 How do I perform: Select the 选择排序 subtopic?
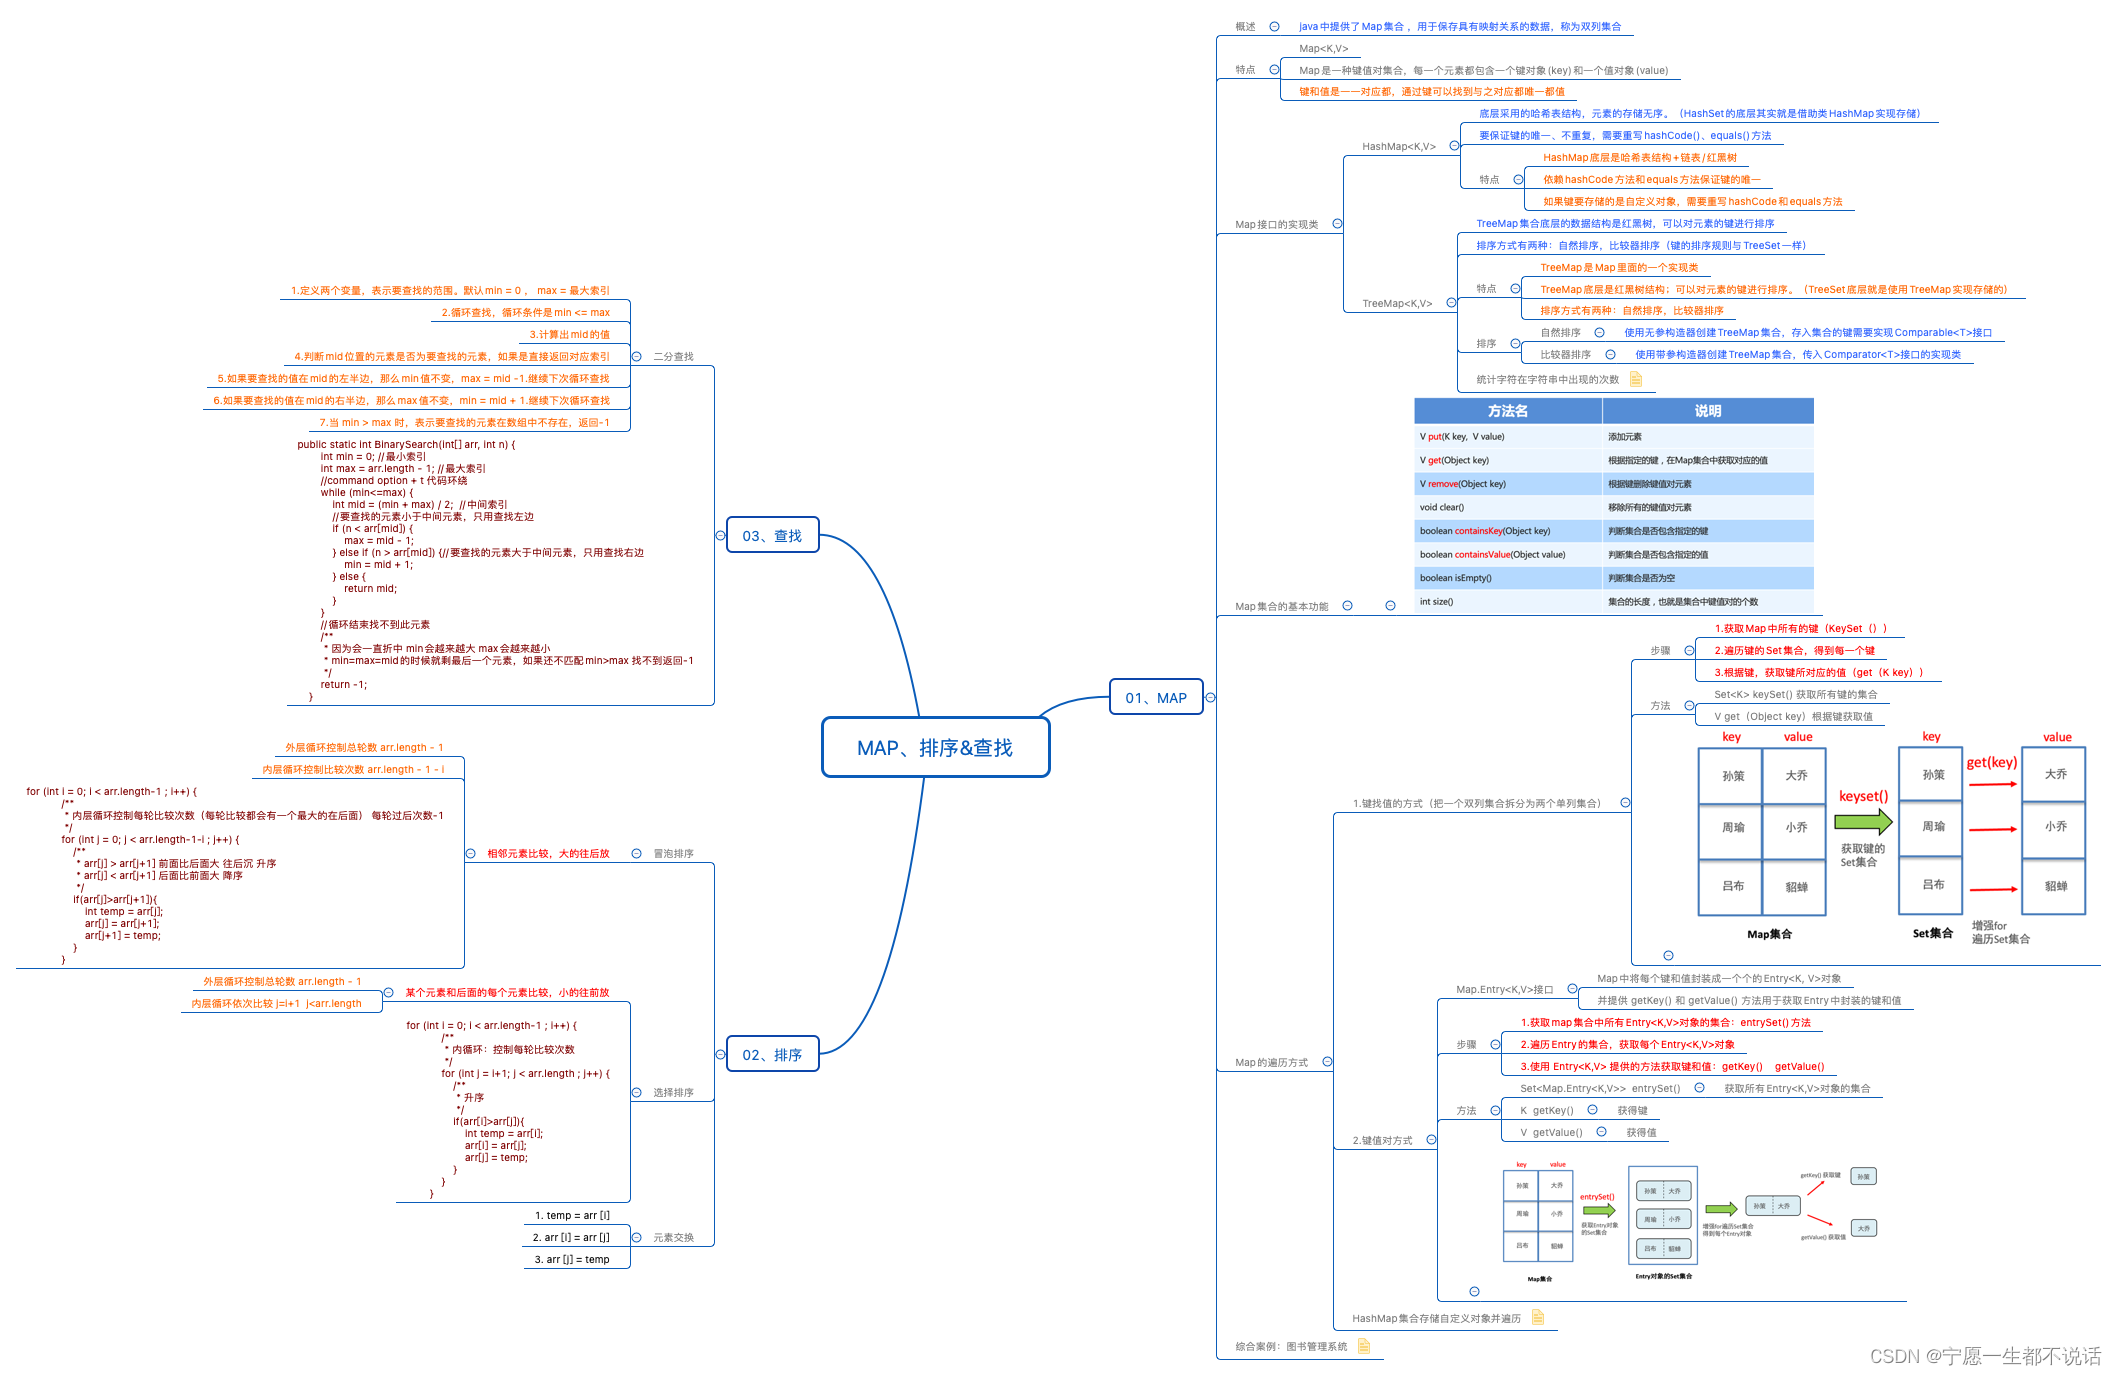tap(673, 1092)
